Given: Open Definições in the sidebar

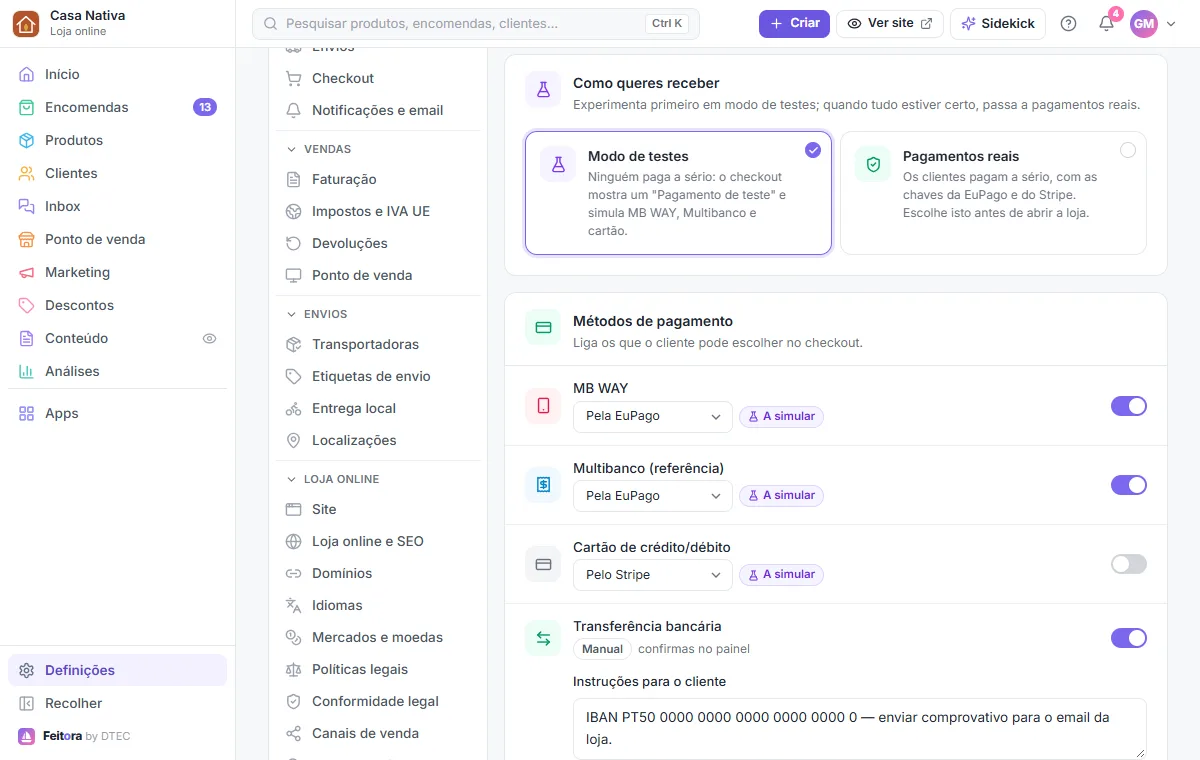Looking at the screenshot, I should point(117,670).
